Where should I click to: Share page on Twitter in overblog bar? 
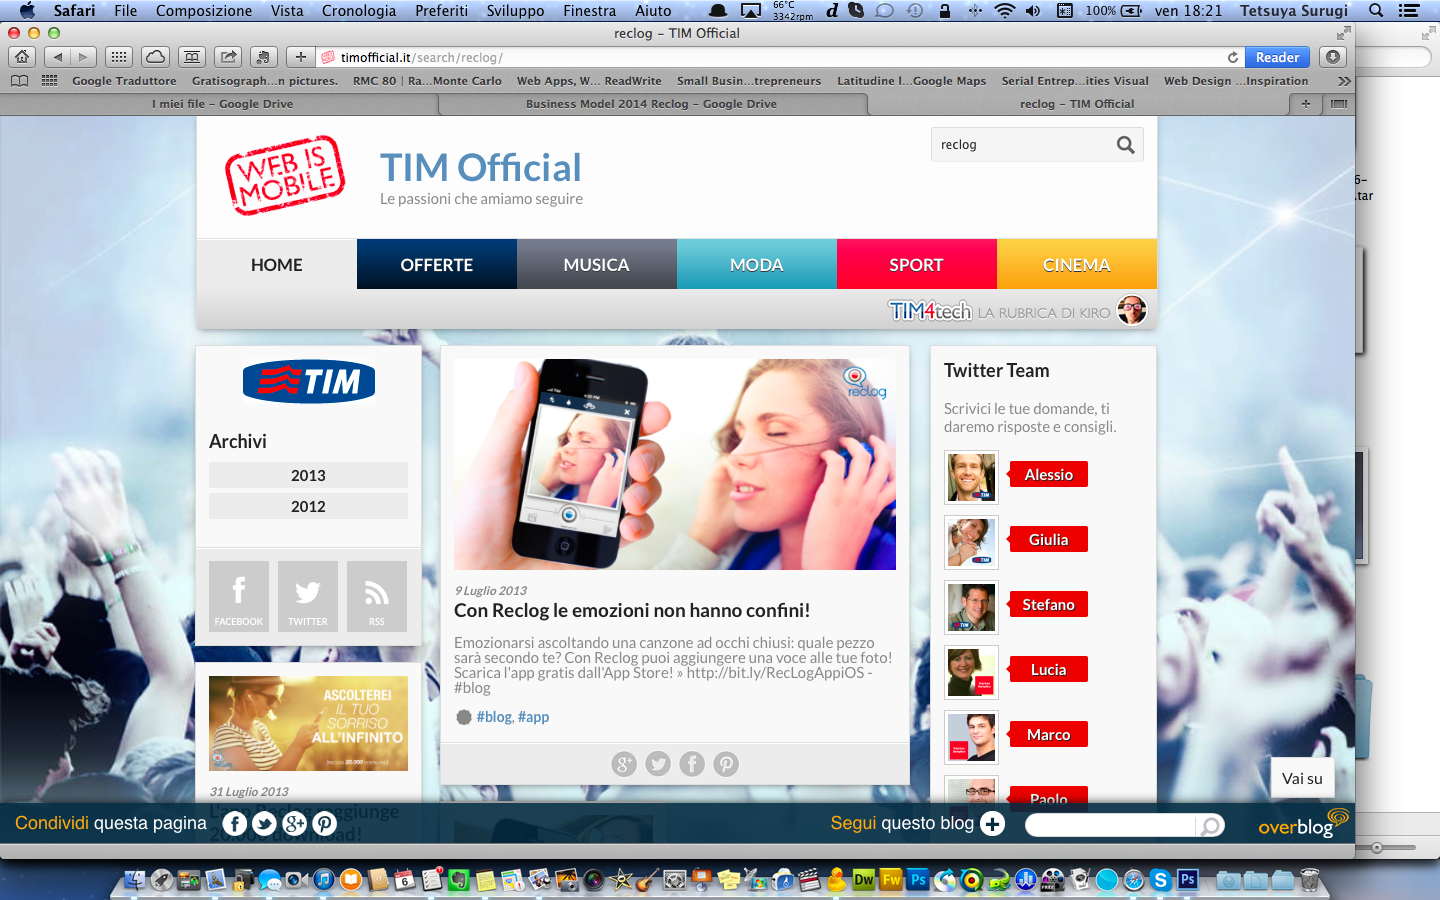point(264,823)
